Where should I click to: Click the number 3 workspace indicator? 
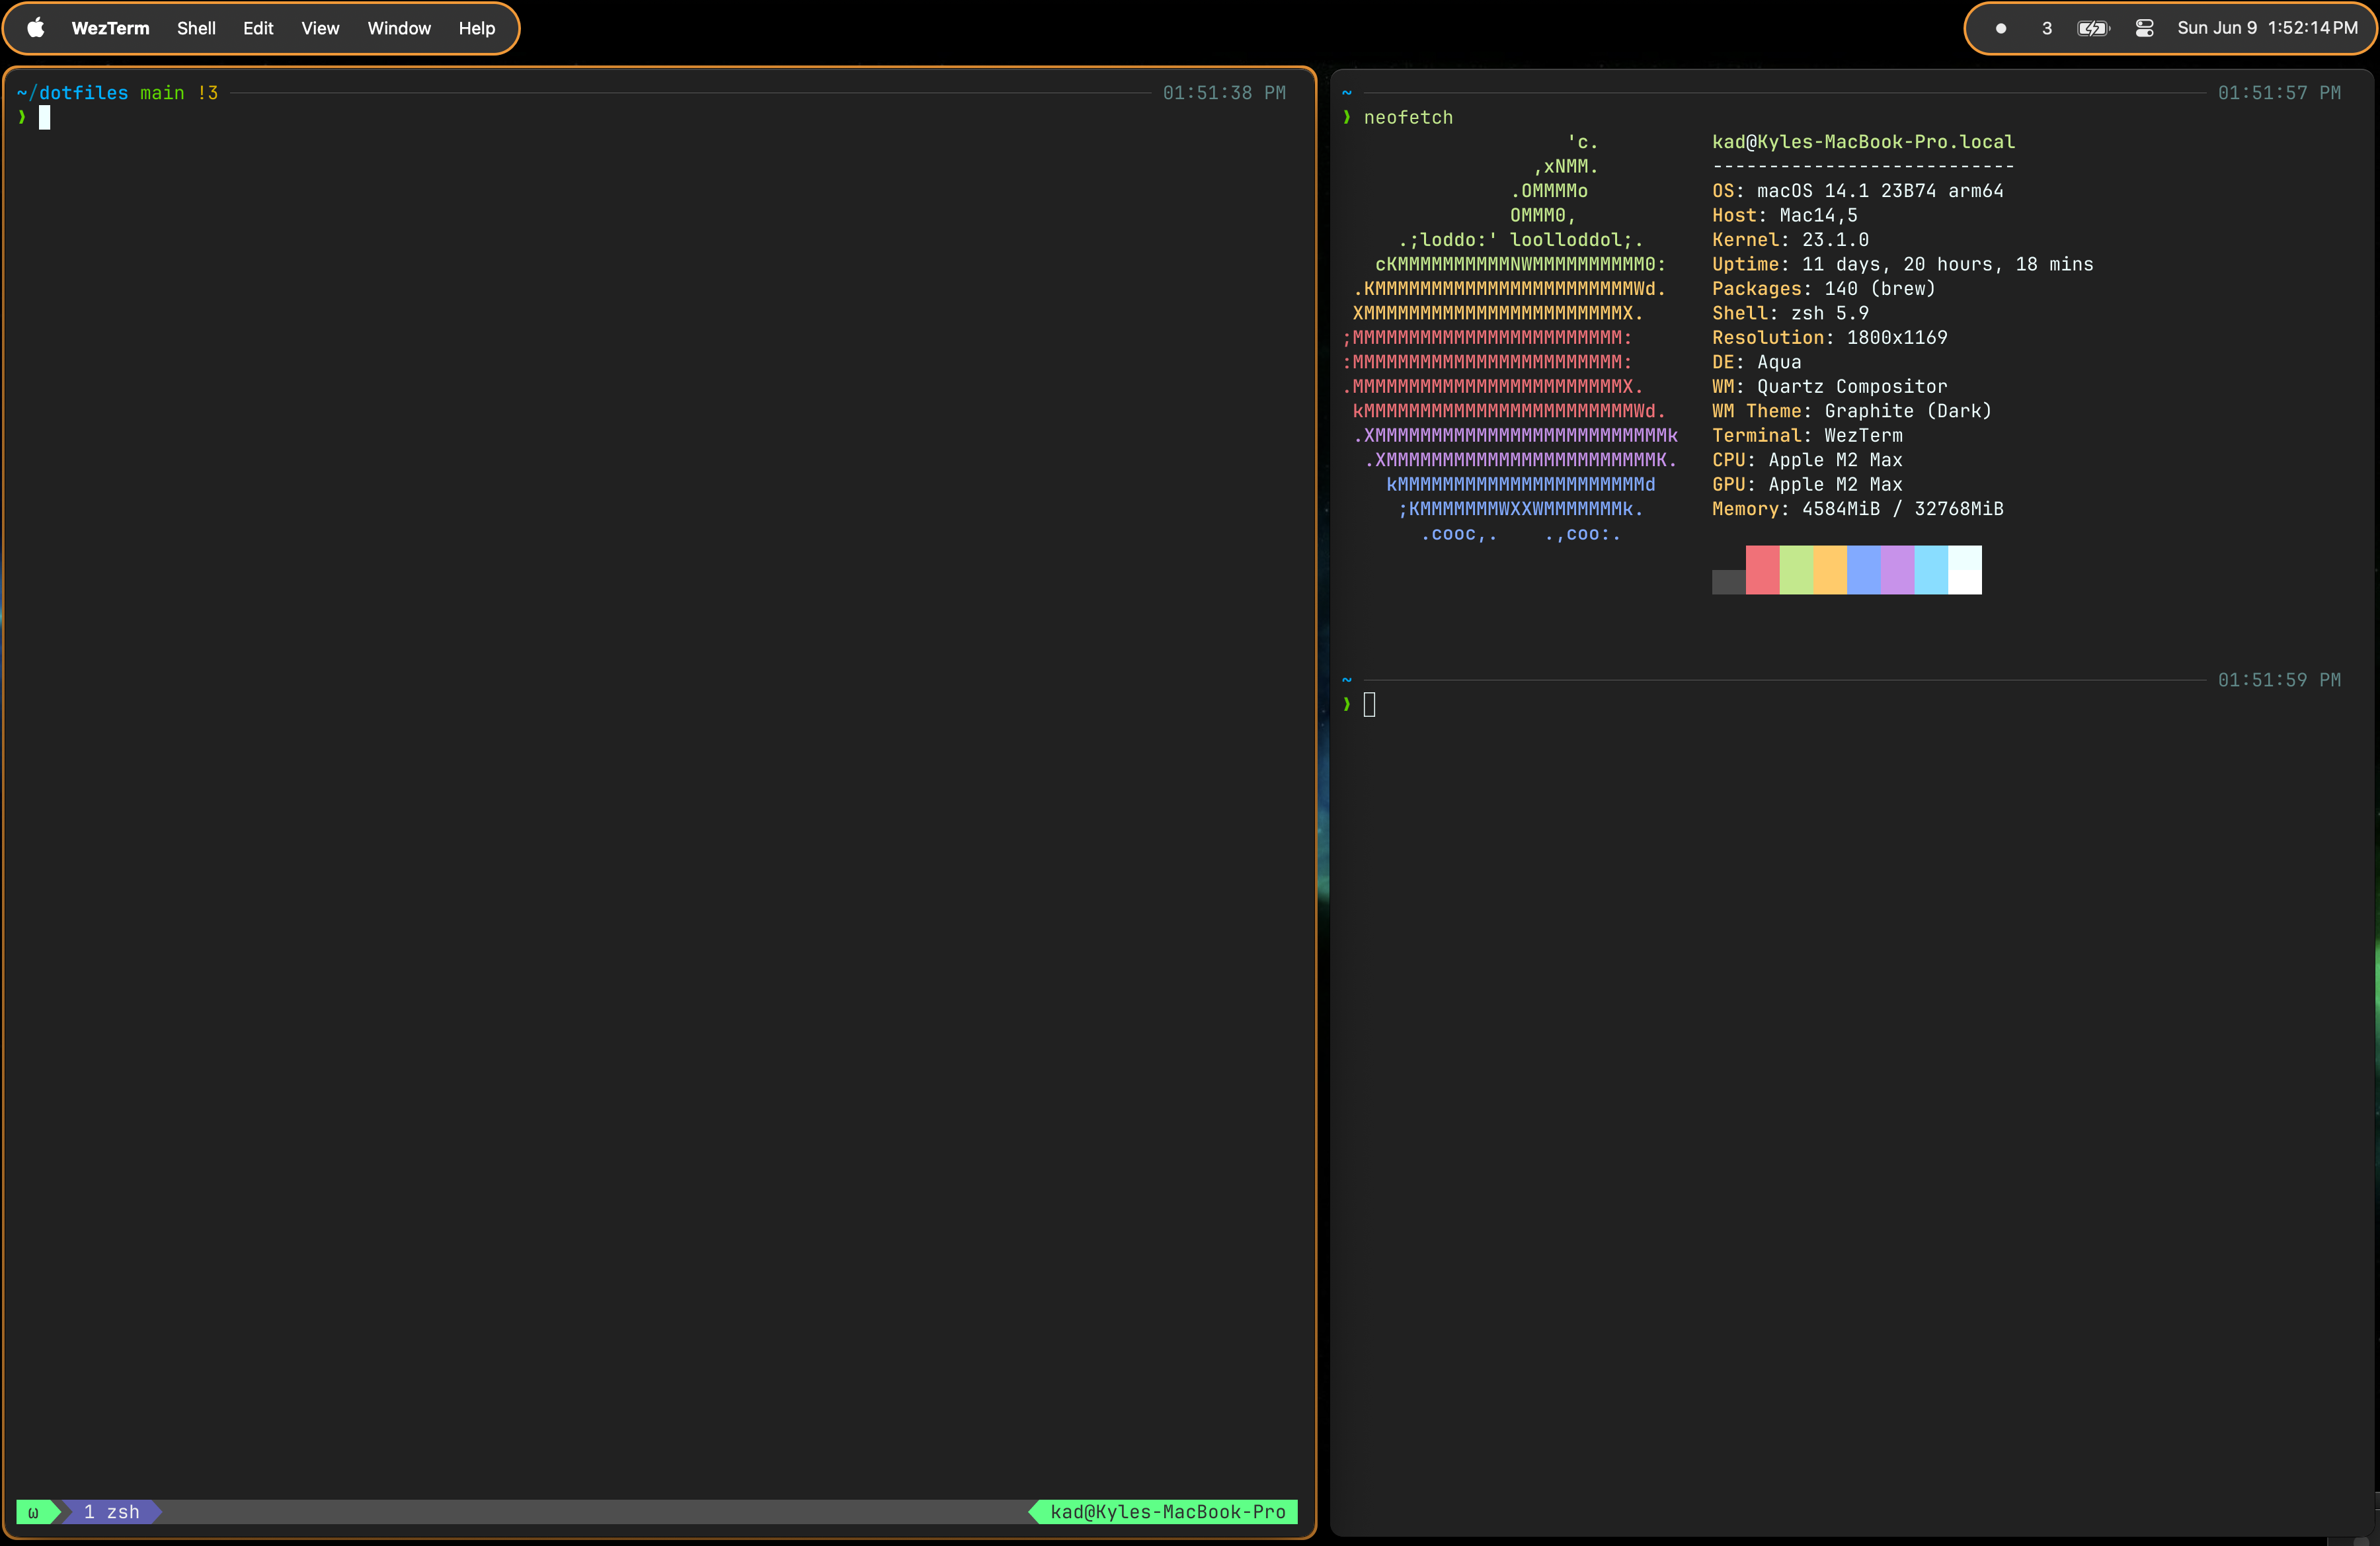tap(2046, 28)
